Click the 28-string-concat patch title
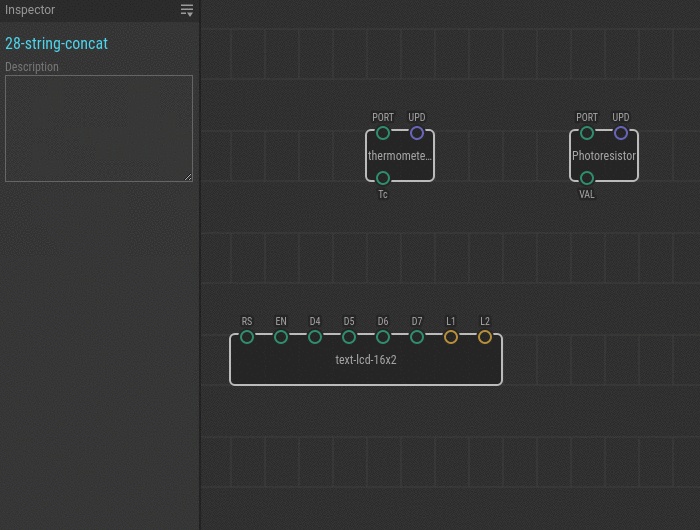This screenshot has width=700, height=530. coord(57,44)
